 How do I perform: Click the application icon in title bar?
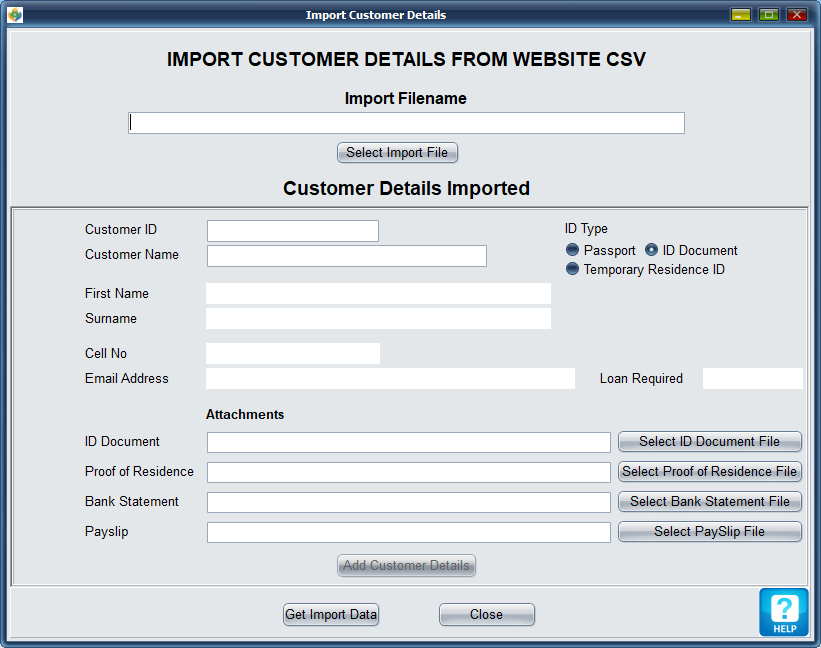[15, 15]
